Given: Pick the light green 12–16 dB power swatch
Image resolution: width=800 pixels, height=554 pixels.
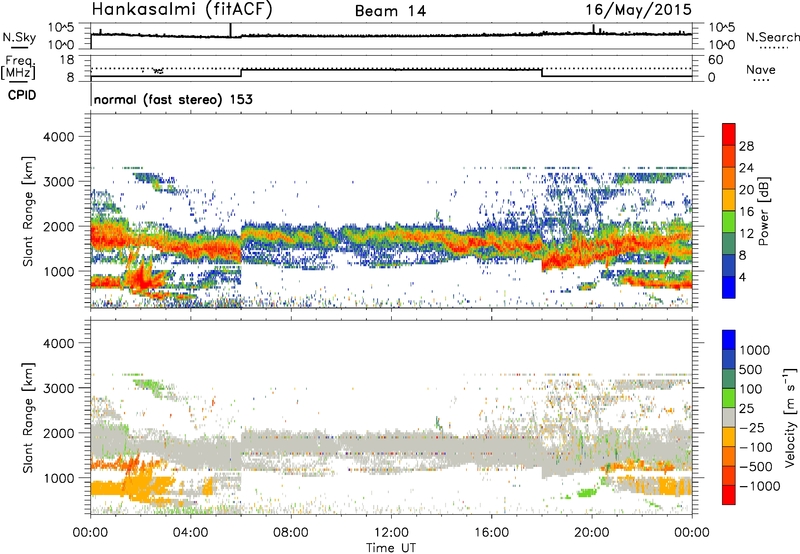Looking at the screenshot, I should [x=729, y=222].
